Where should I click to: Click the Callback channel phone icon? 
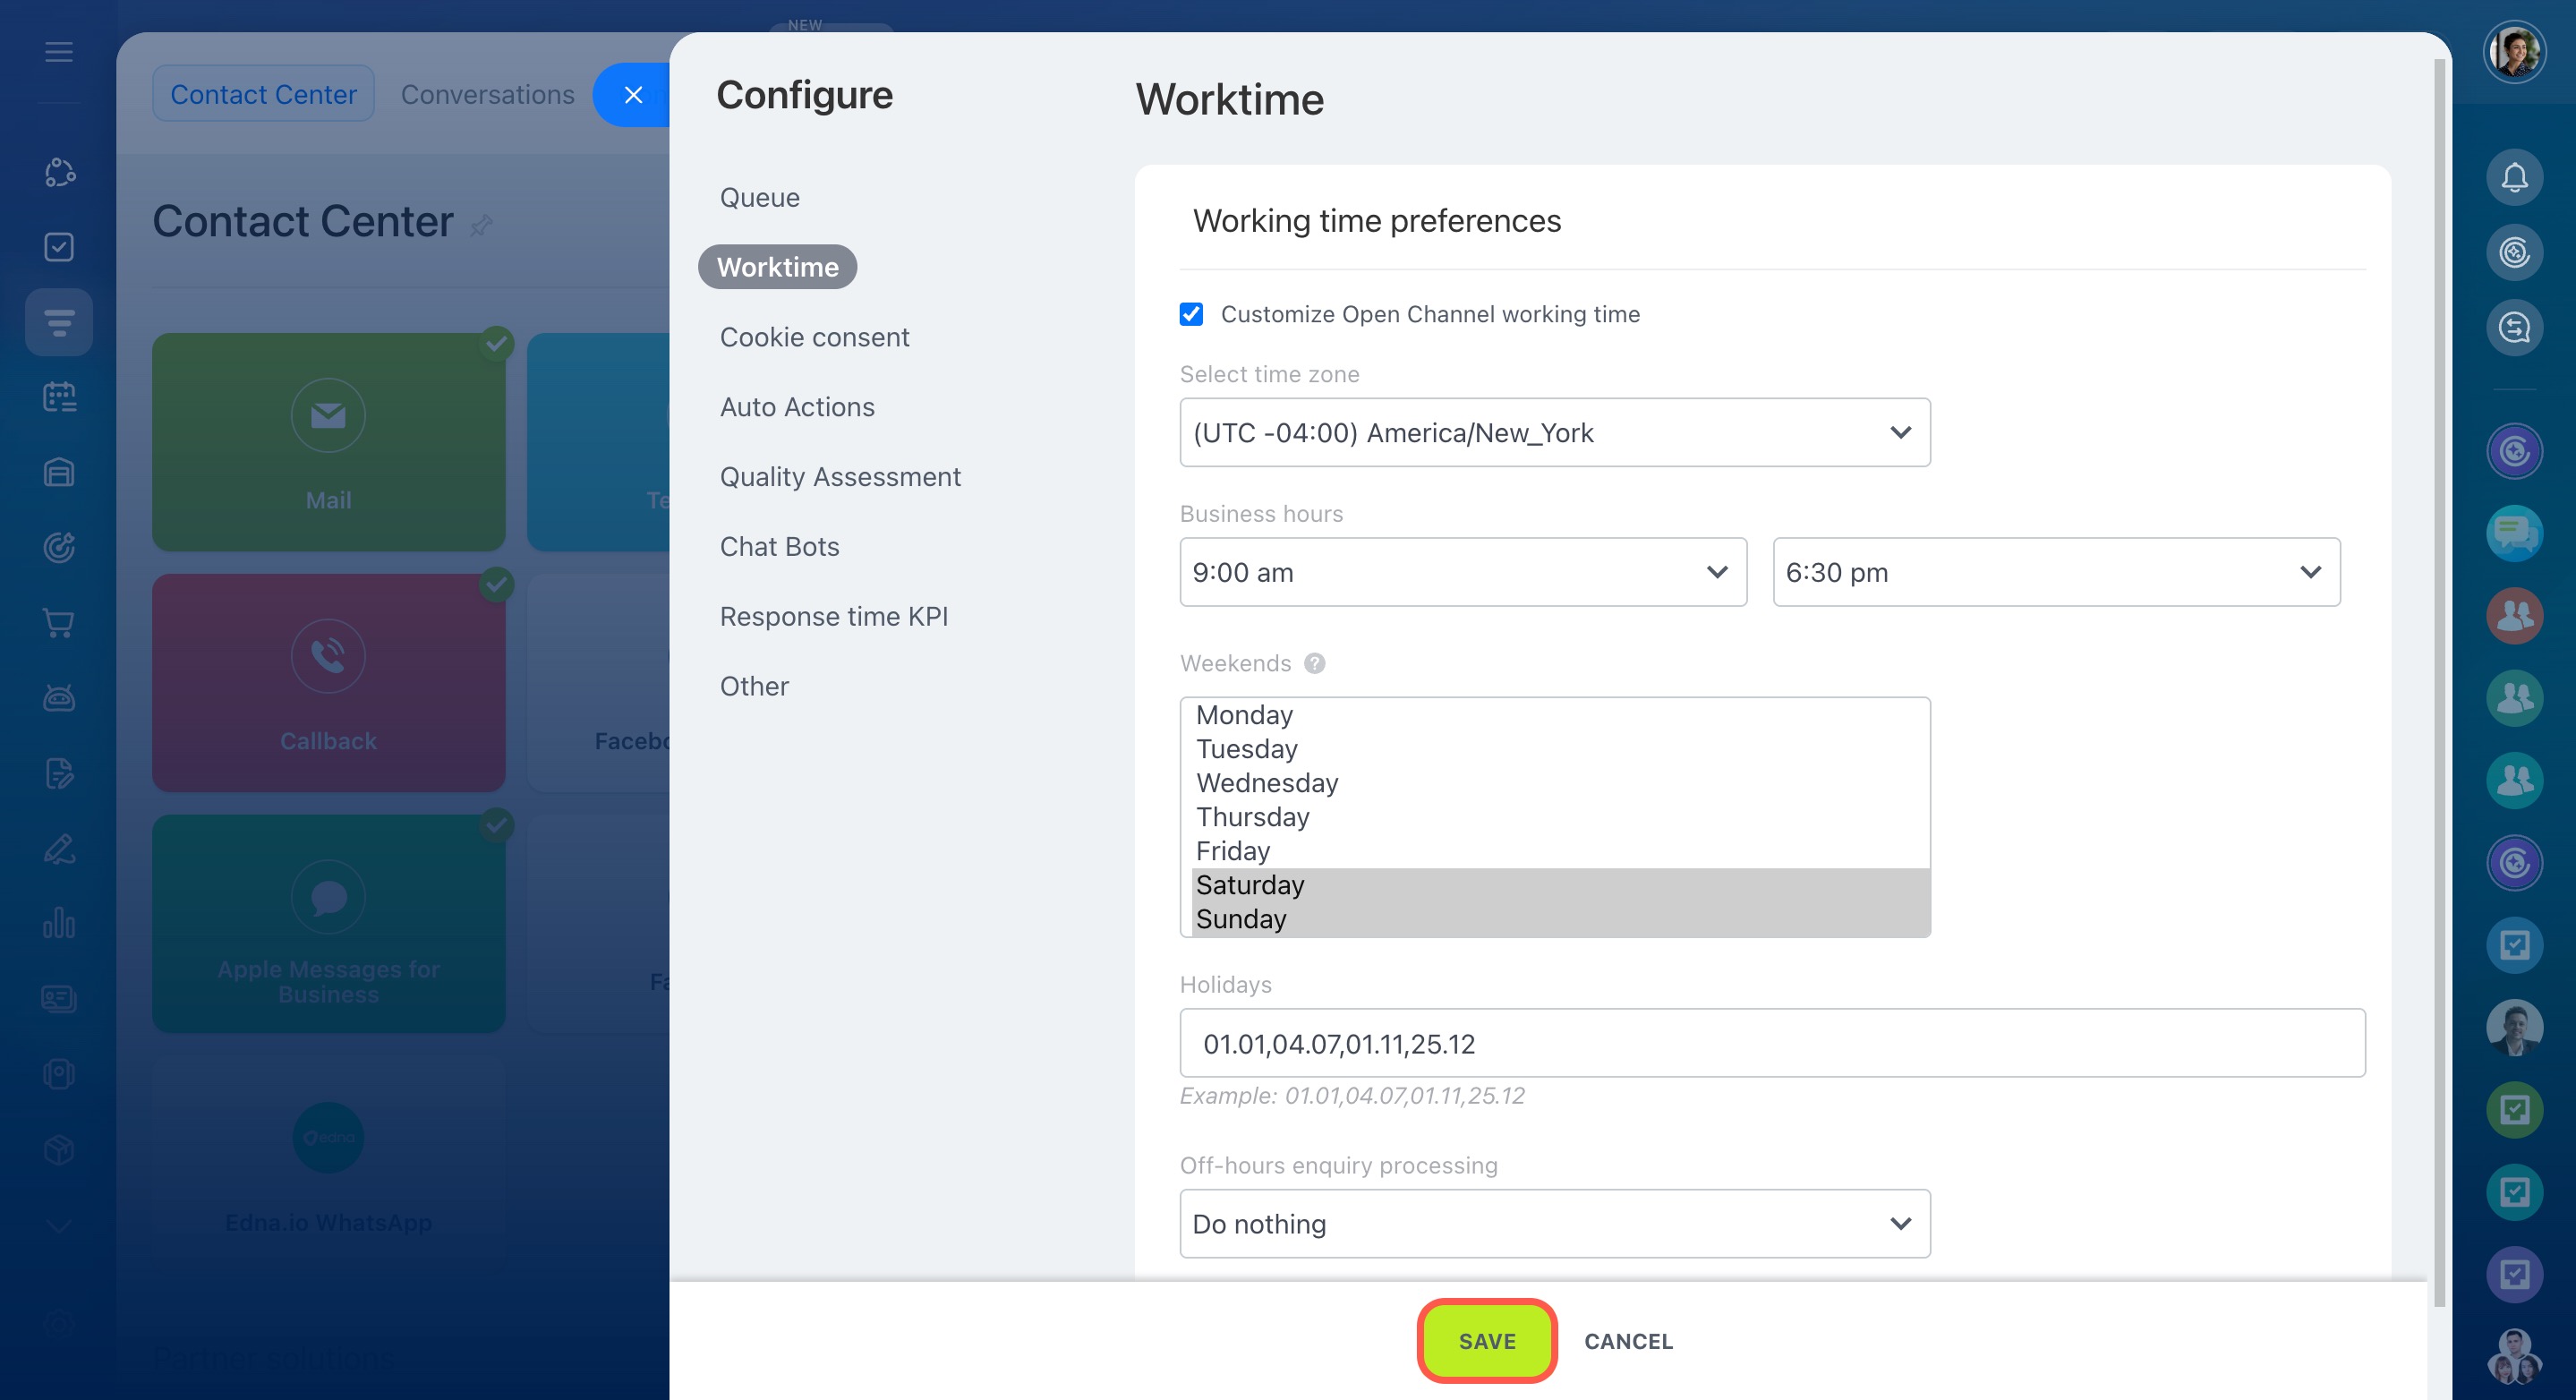[x=328, y=655]
